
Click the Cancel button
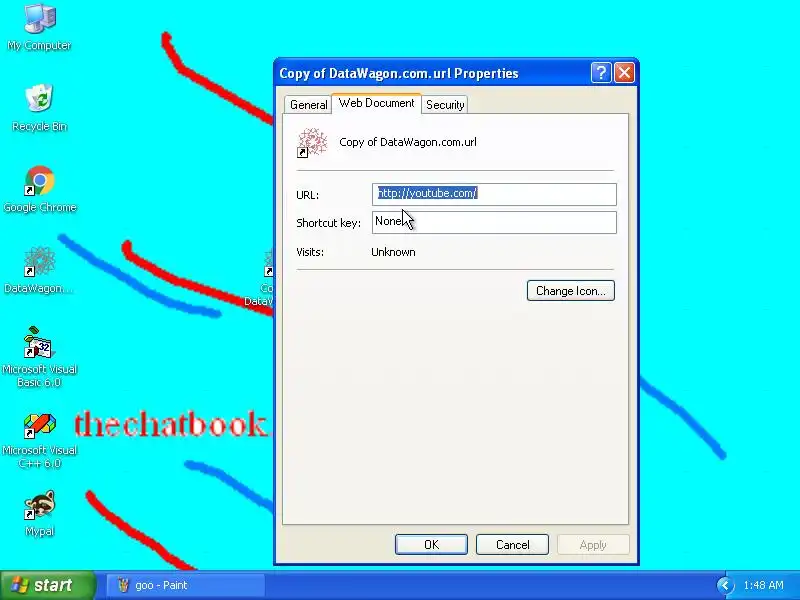512,544
